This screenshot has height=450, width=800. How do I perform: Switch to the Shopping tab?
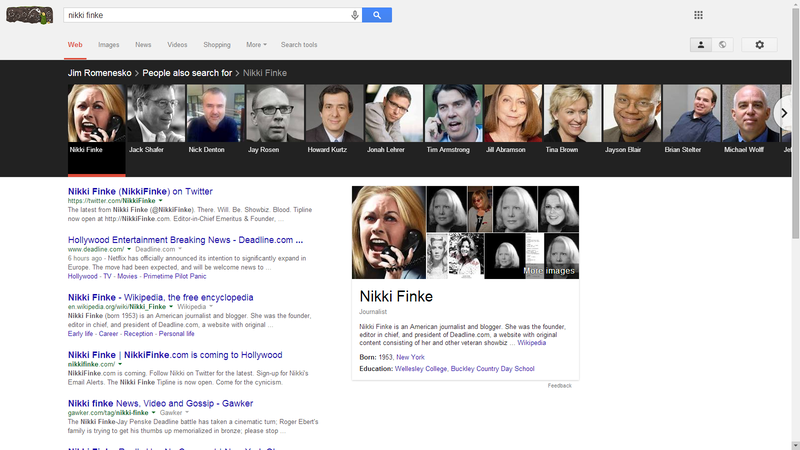tap(217, 45)
